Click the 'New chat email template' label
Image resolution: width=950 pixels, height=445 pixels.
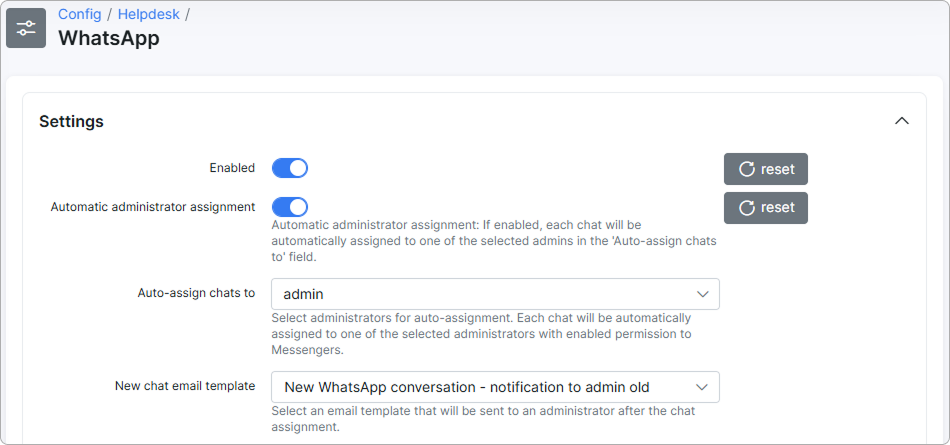pos(185,386)
